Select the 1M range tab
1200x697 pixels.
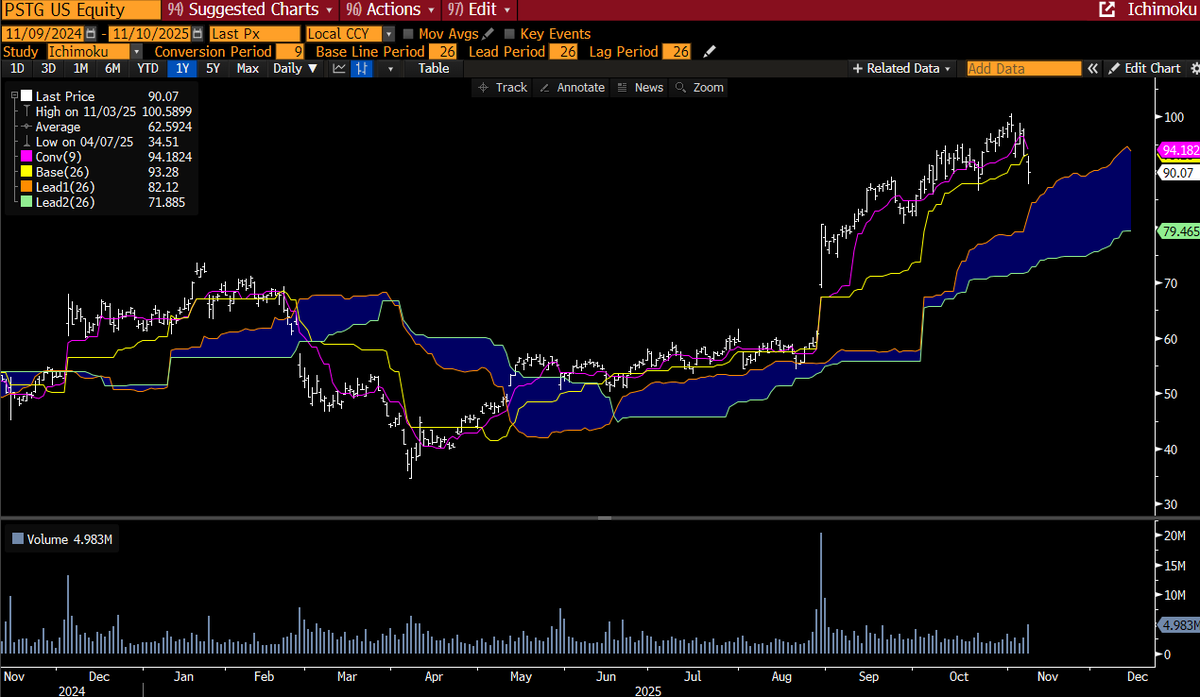coord(81,68)
